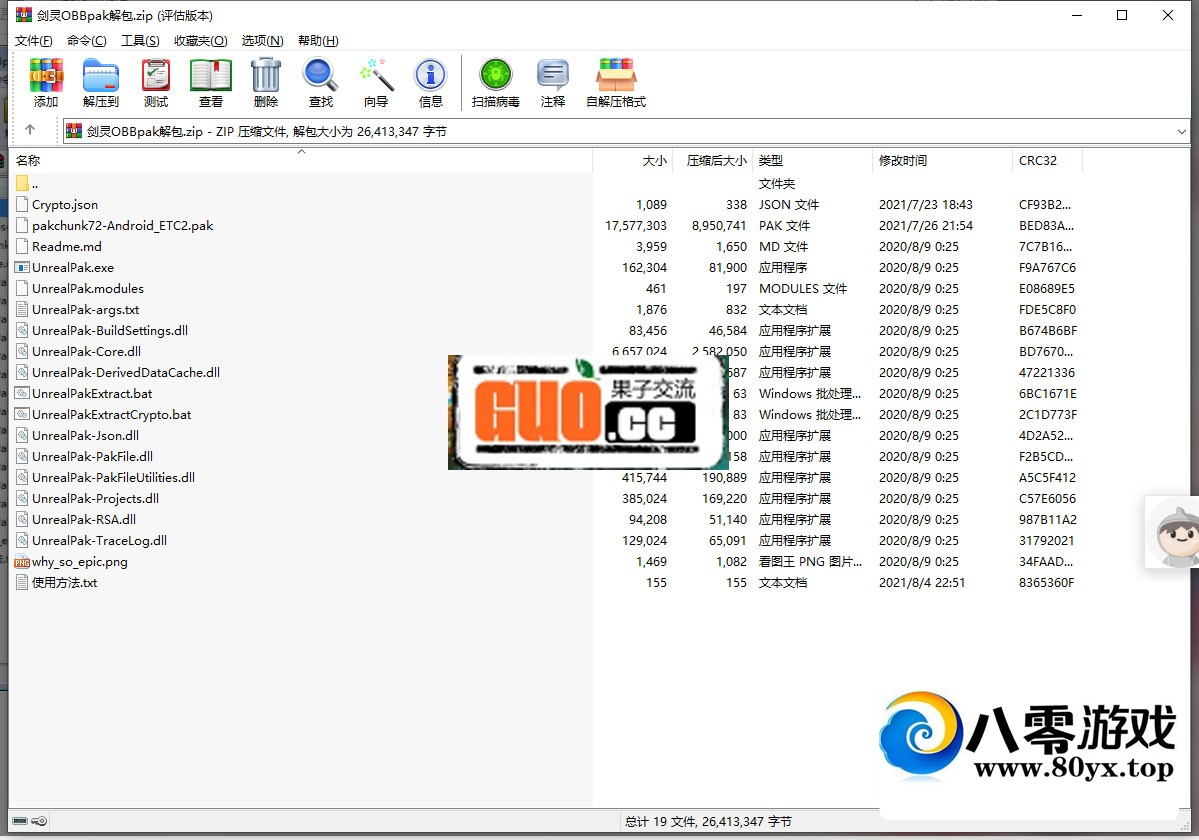Click the 使用方法.txt document icon
Image resolution: width=1199 pixels, height=840 pixels.
click(22, 582)
